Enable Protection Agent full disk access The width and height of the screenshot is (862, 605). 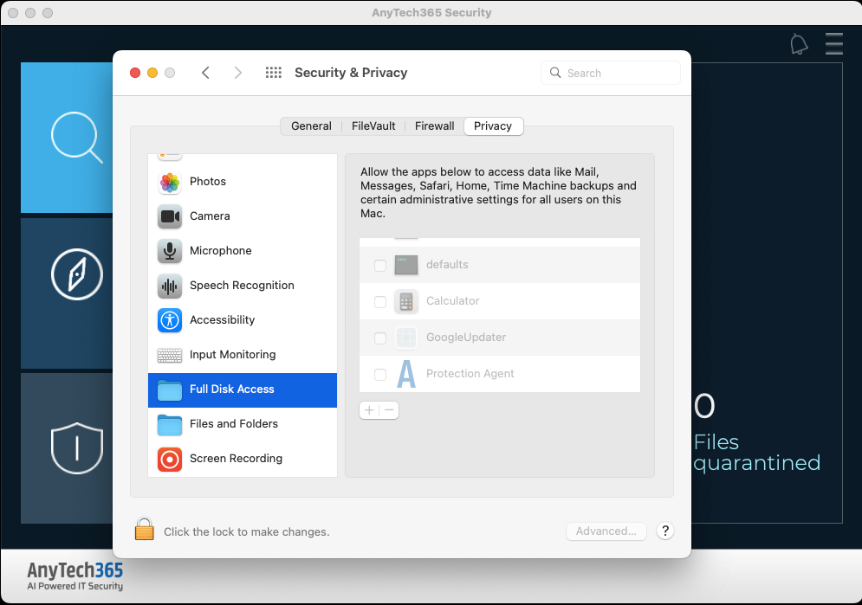click(380, 374)
